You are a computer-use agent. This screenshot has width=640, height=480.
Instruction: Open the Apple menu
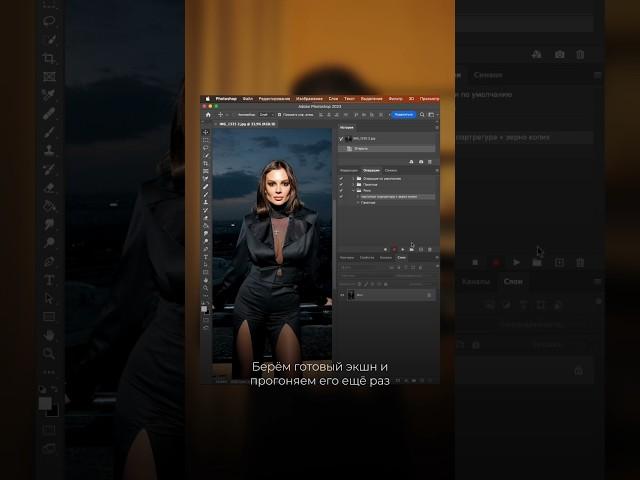(207, 99)
